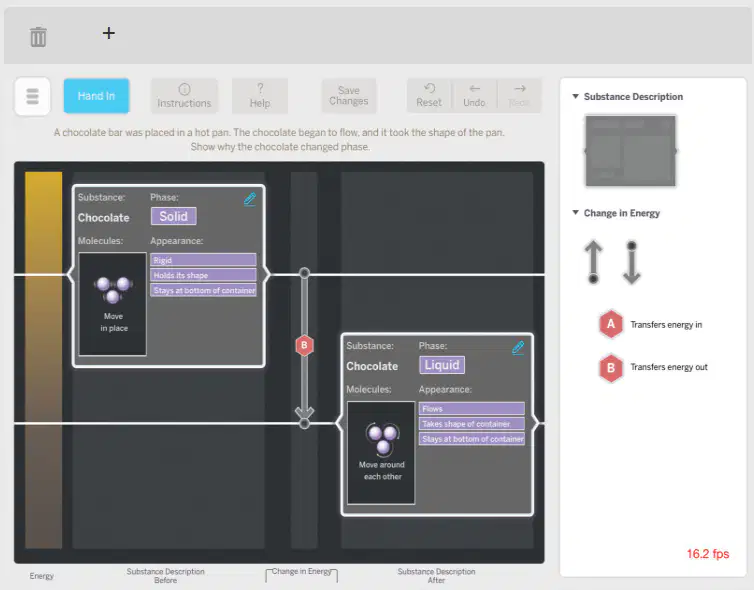754x590 pixels.
Task: Collapse the Change in Energy section
Action: pyautogui.click(x=575, y=213)
